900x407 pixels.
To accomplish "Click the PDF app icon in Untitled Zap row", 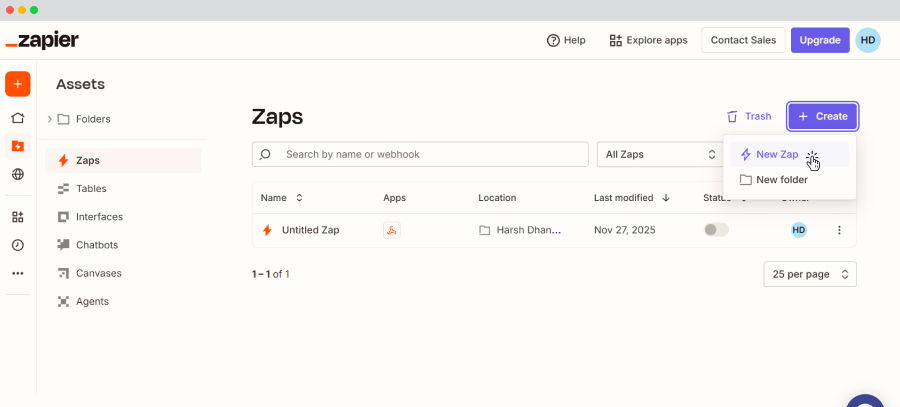I will (392, 230).
